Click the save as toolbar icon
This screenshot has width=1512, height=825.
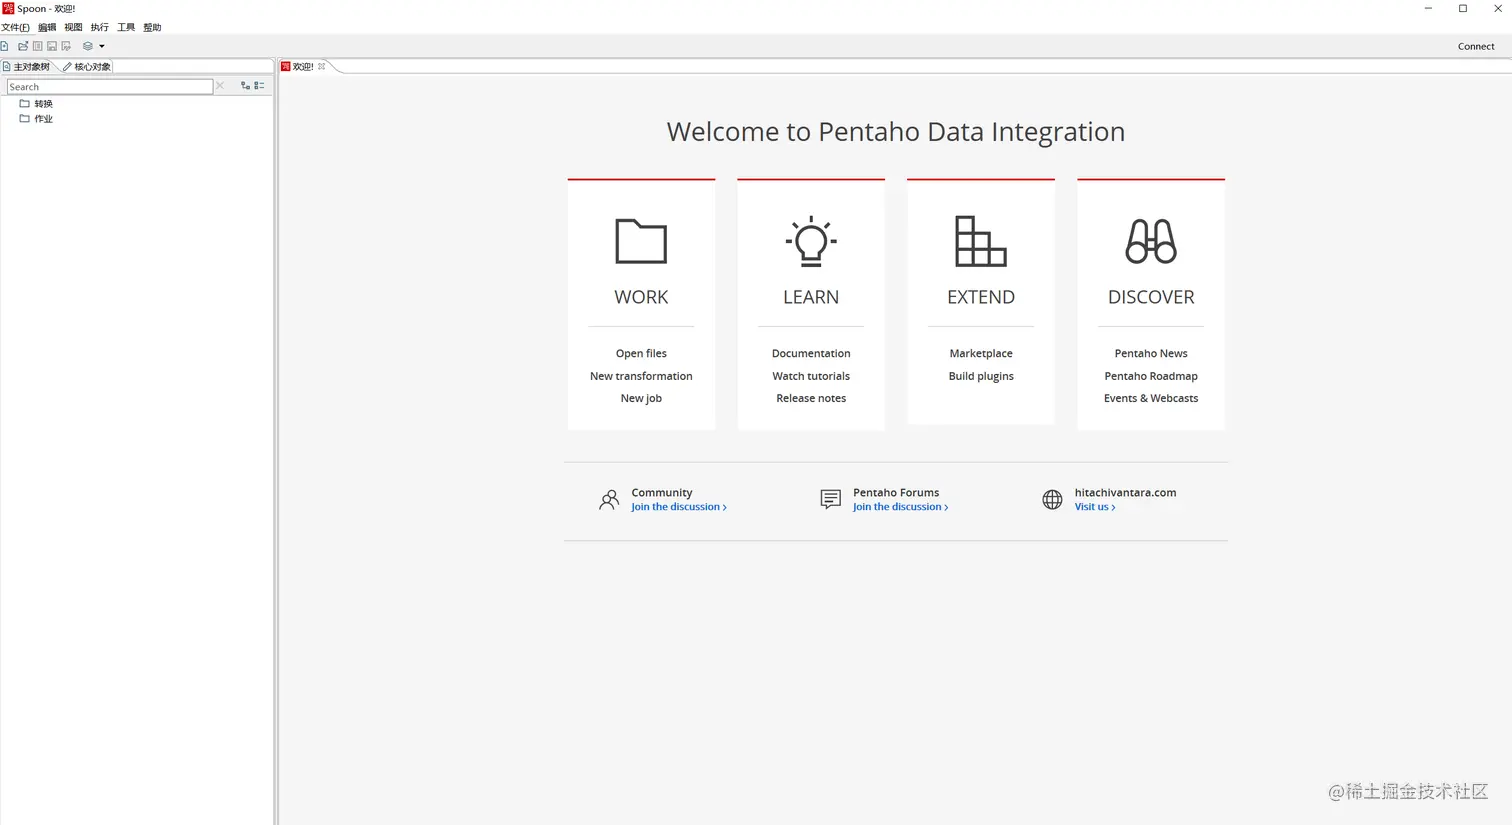pos(66,46)
